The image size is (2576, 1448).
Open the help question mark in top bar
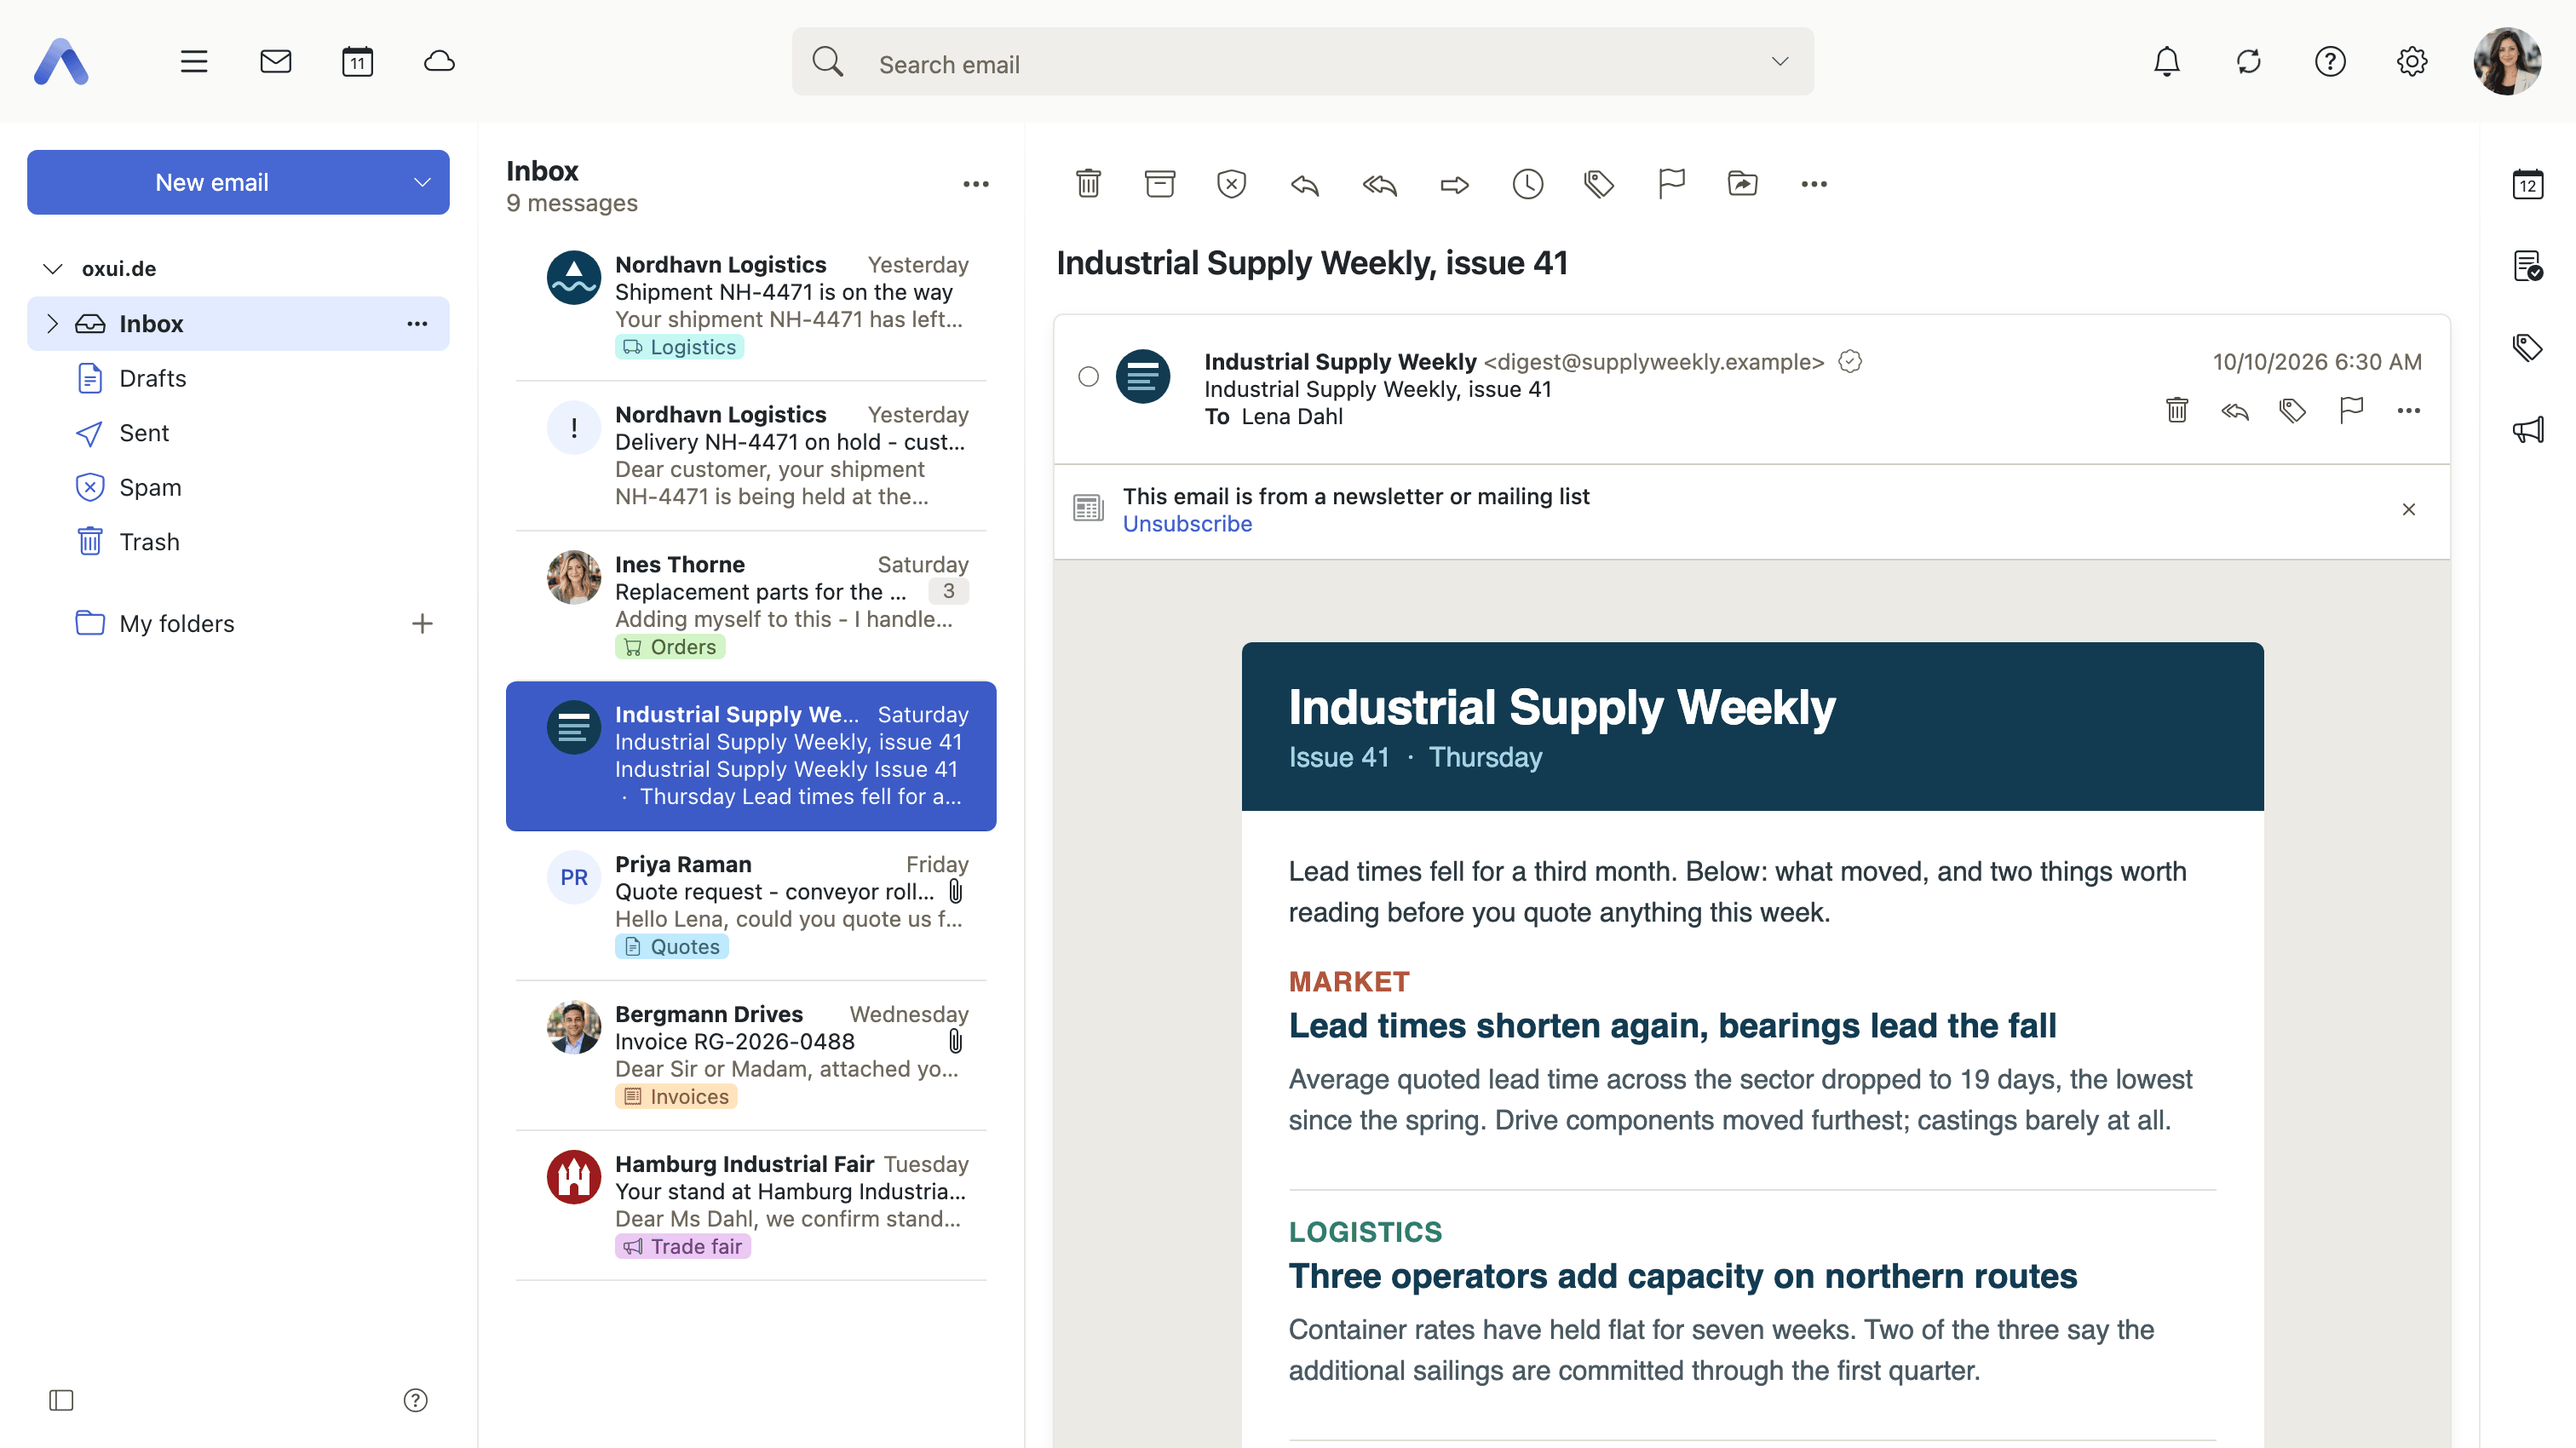(x=2330, y=62)
